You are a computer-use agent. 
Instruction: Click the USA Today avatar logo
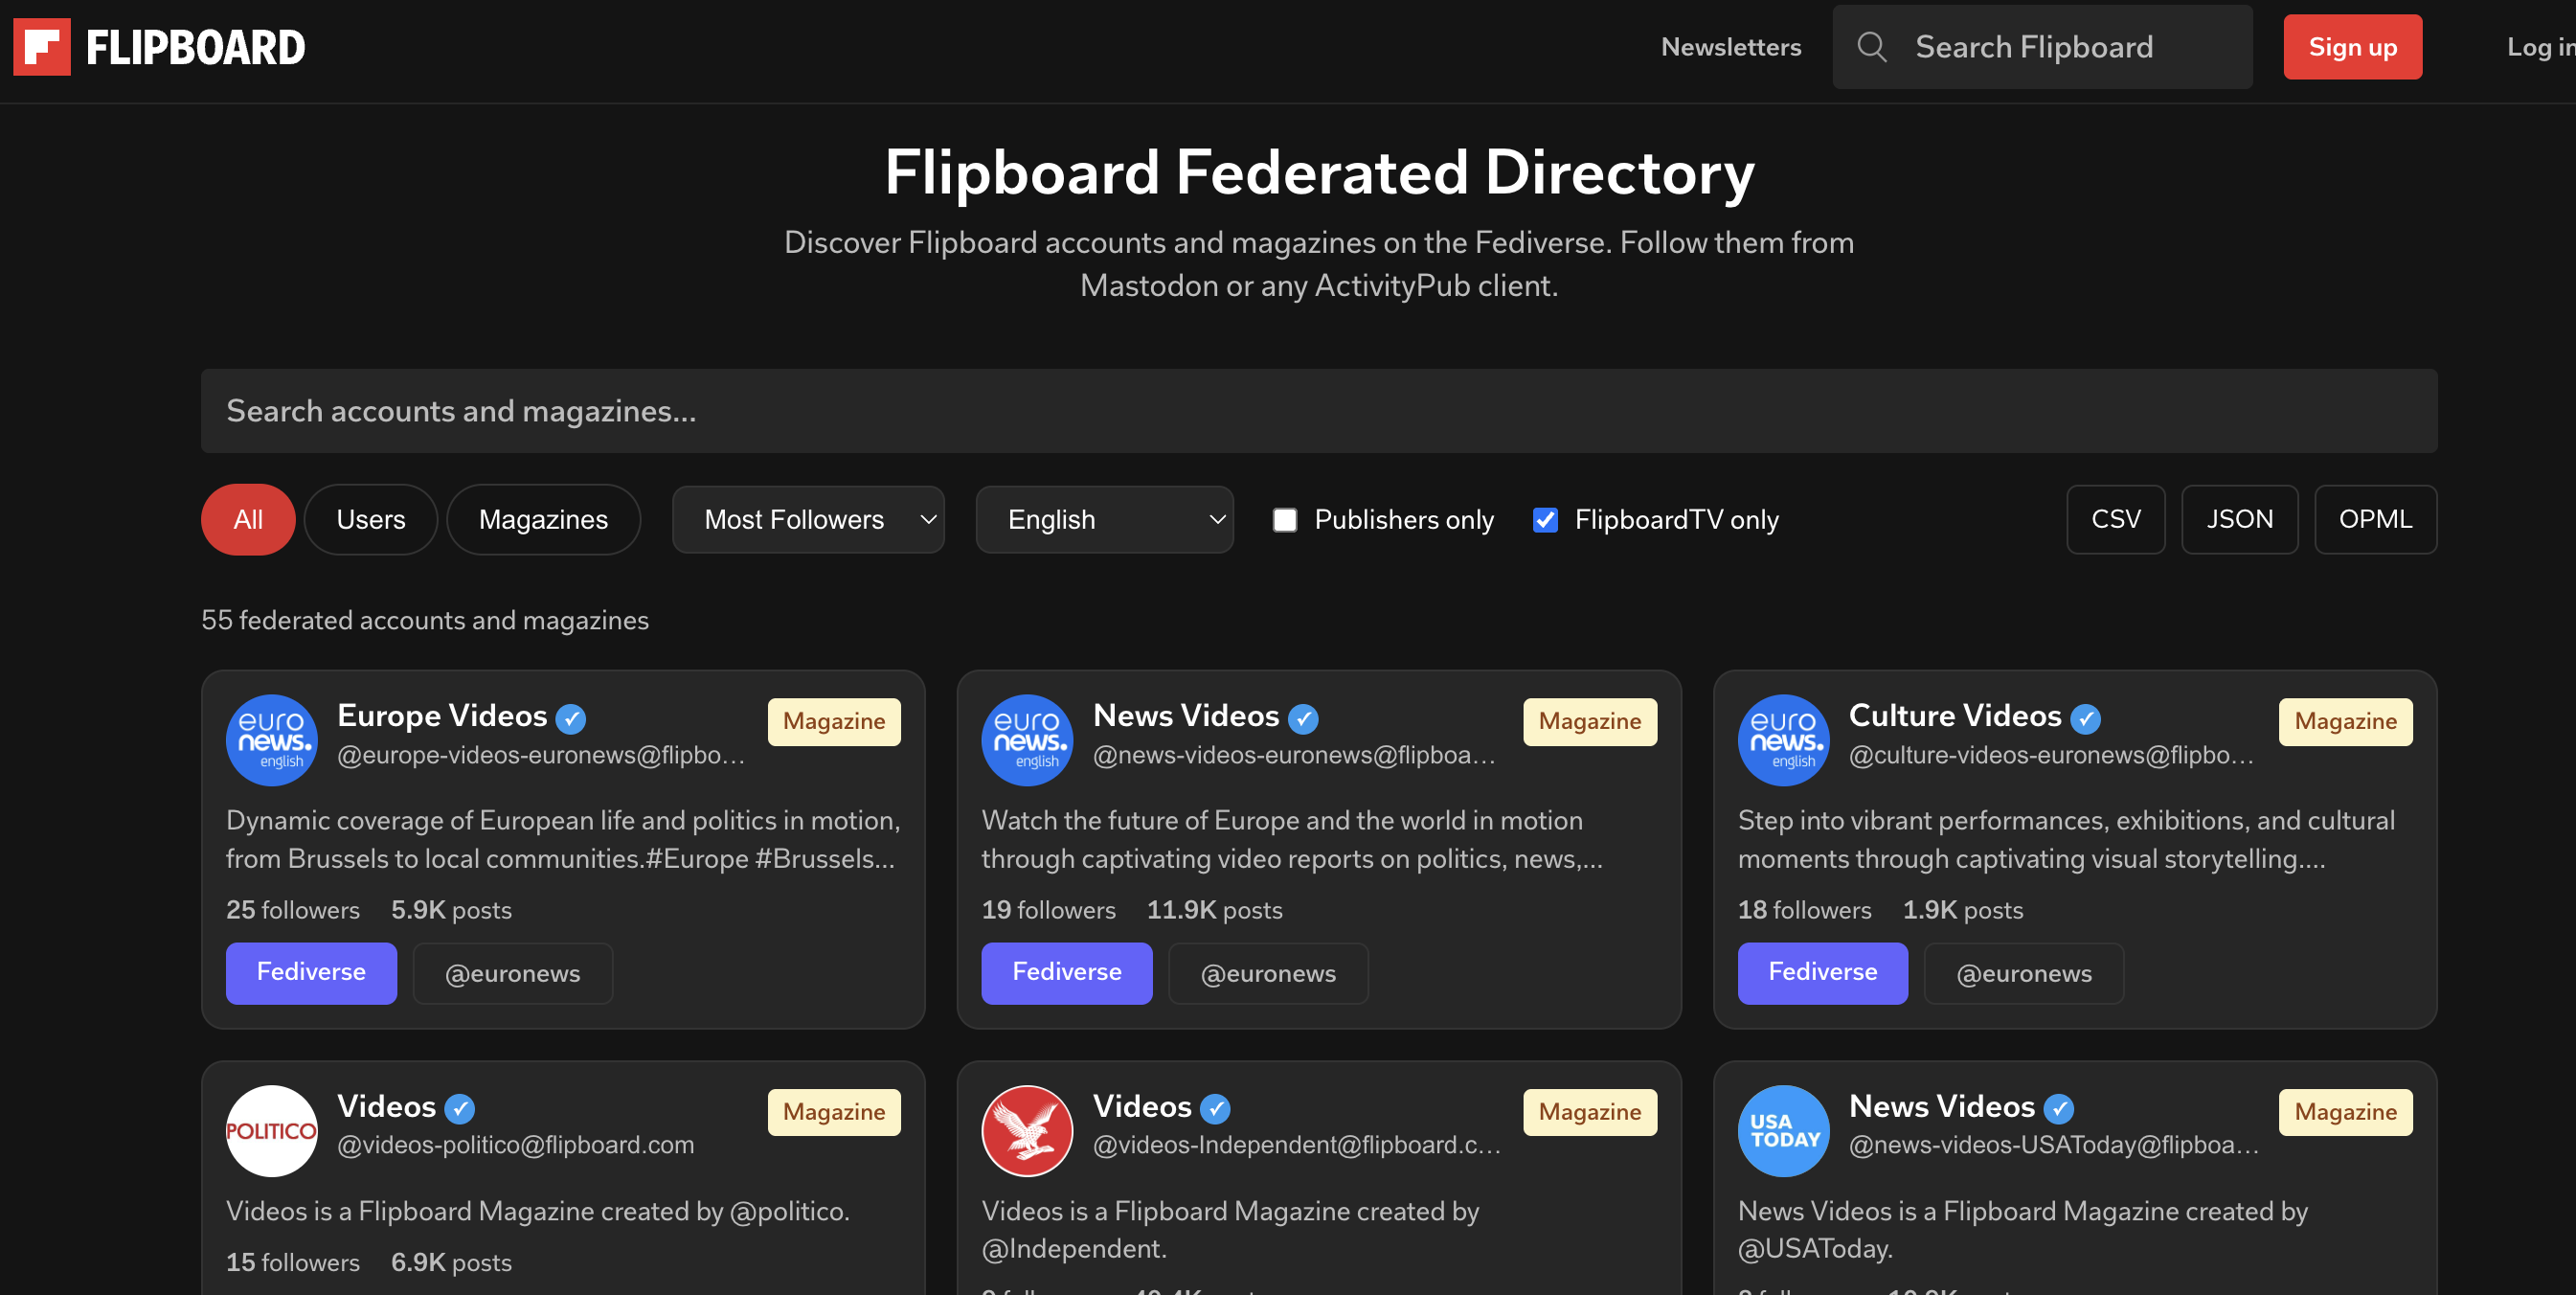[x=1783, y=1130]
